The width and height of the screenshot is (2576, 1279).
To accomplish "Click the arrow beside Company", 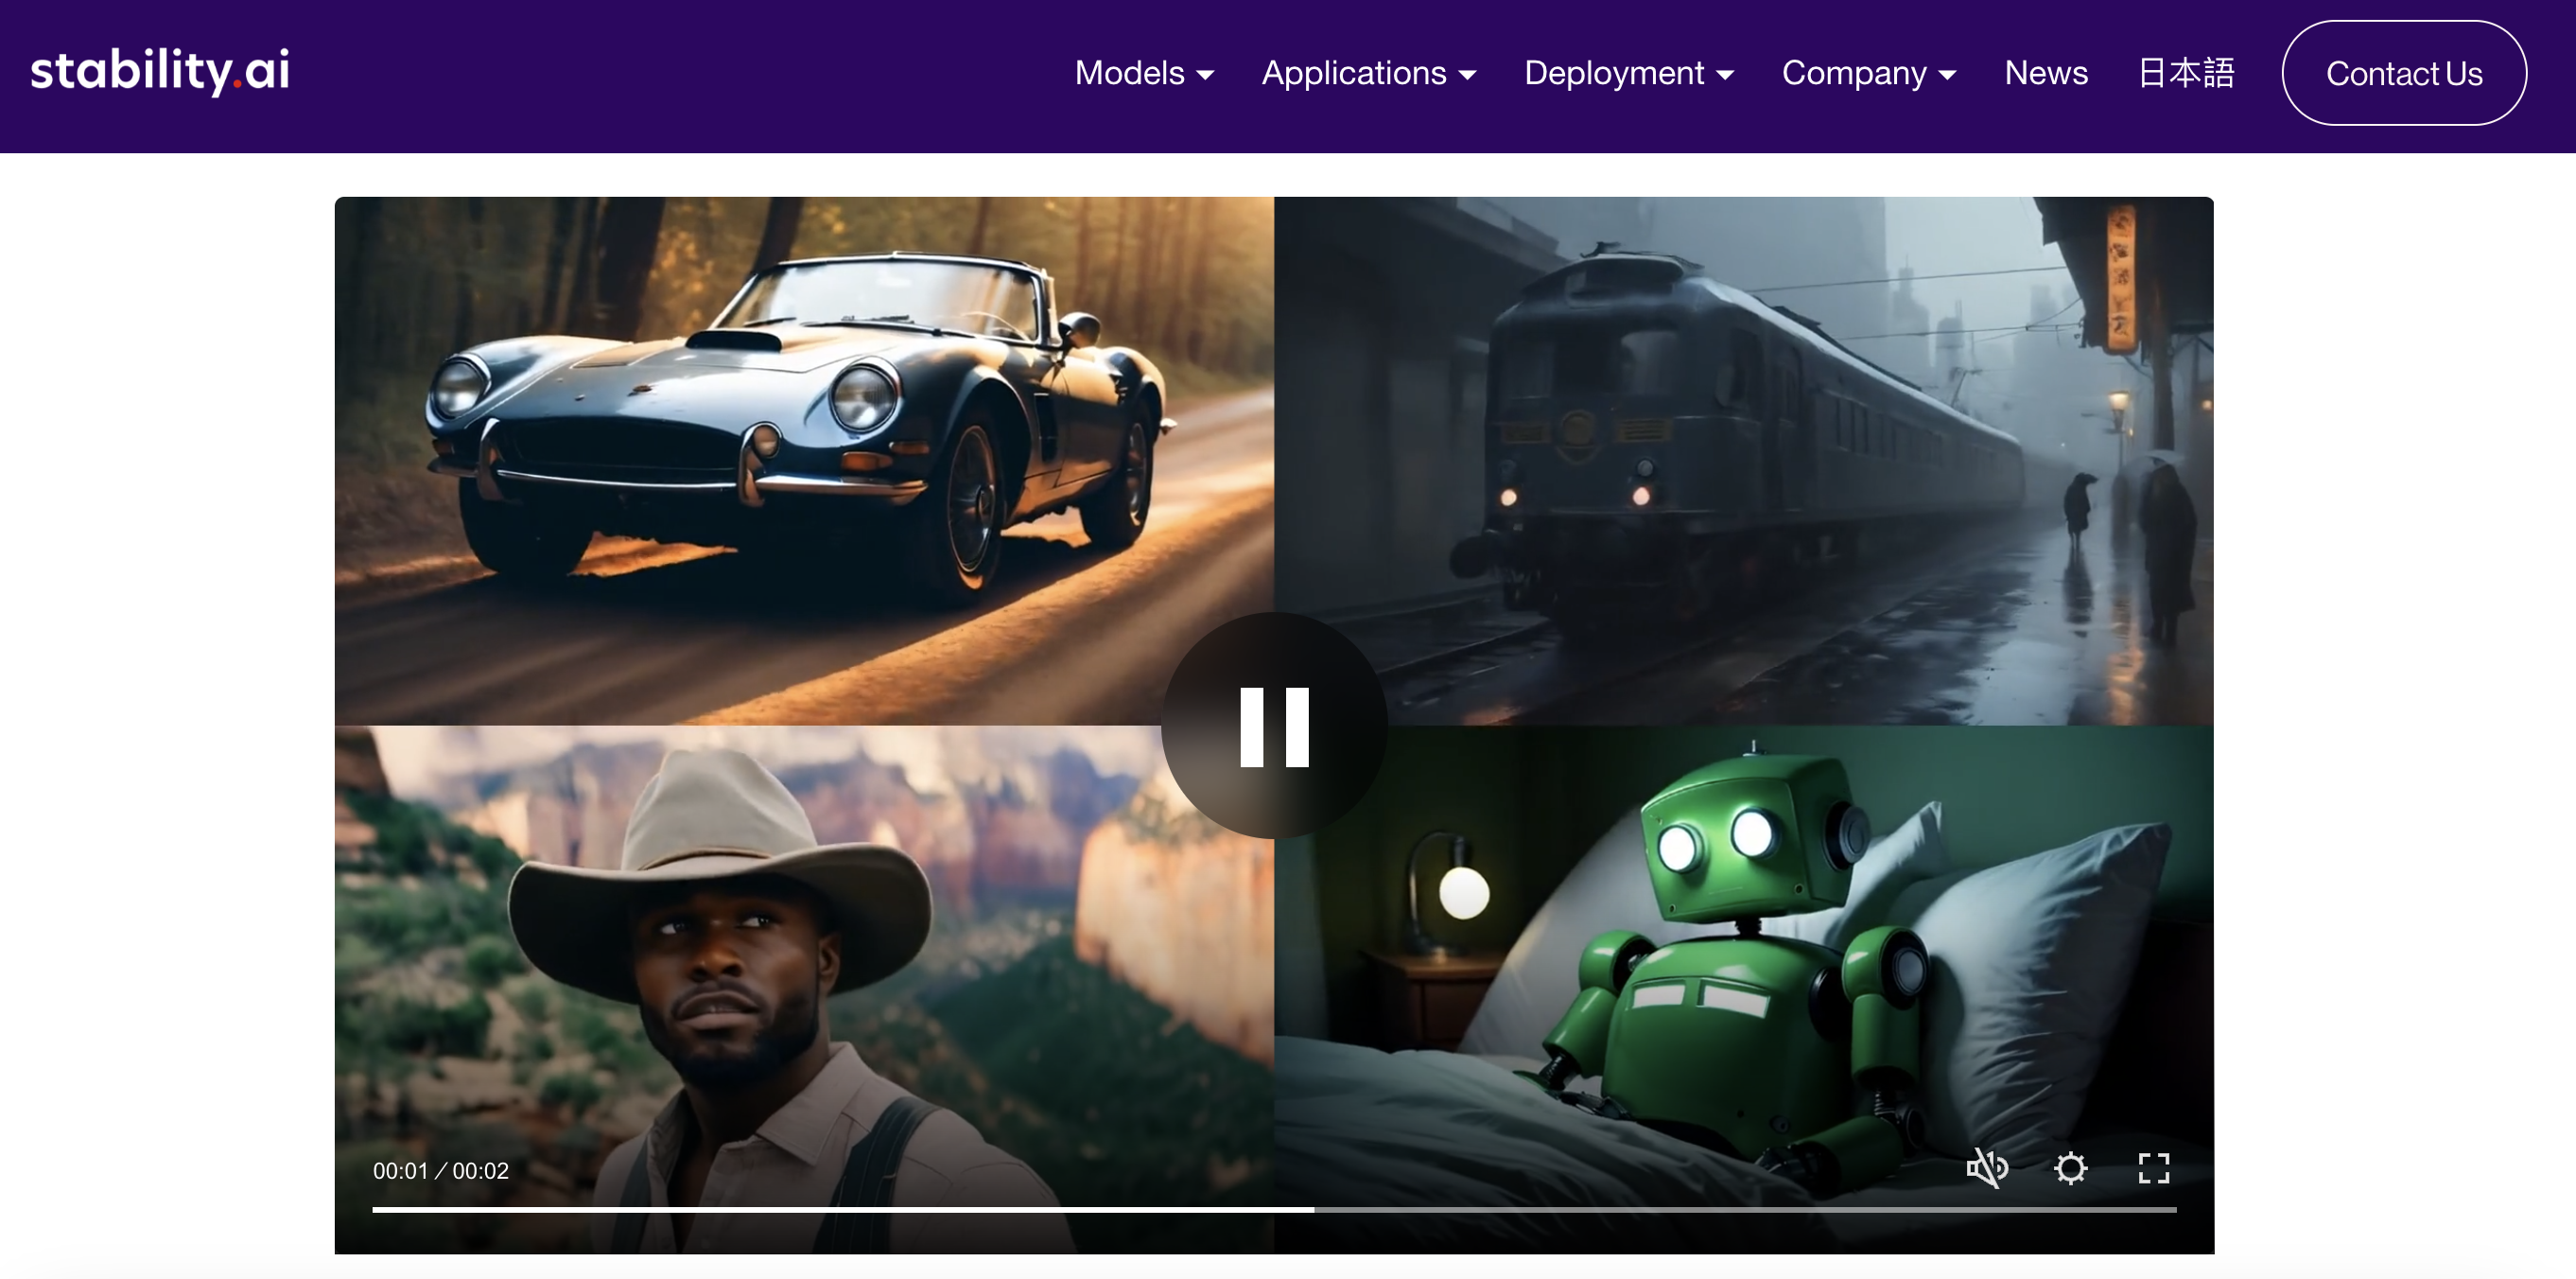I will [1946, 75].
